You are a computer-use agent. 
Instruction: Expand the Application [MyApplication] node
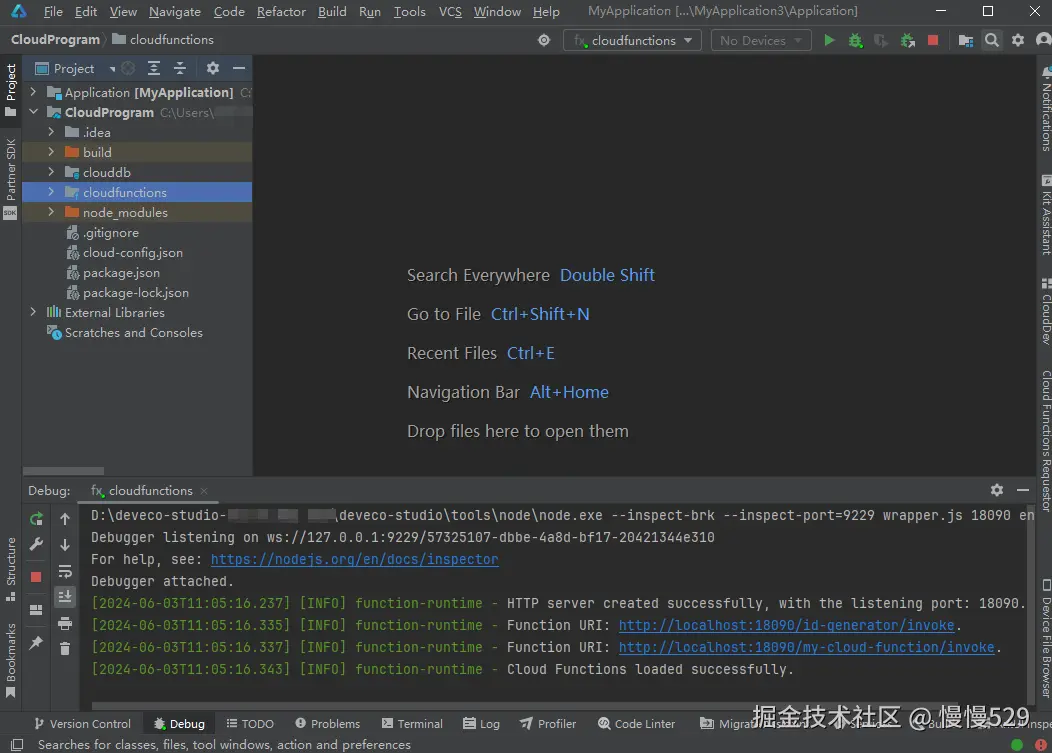point(33,92)
